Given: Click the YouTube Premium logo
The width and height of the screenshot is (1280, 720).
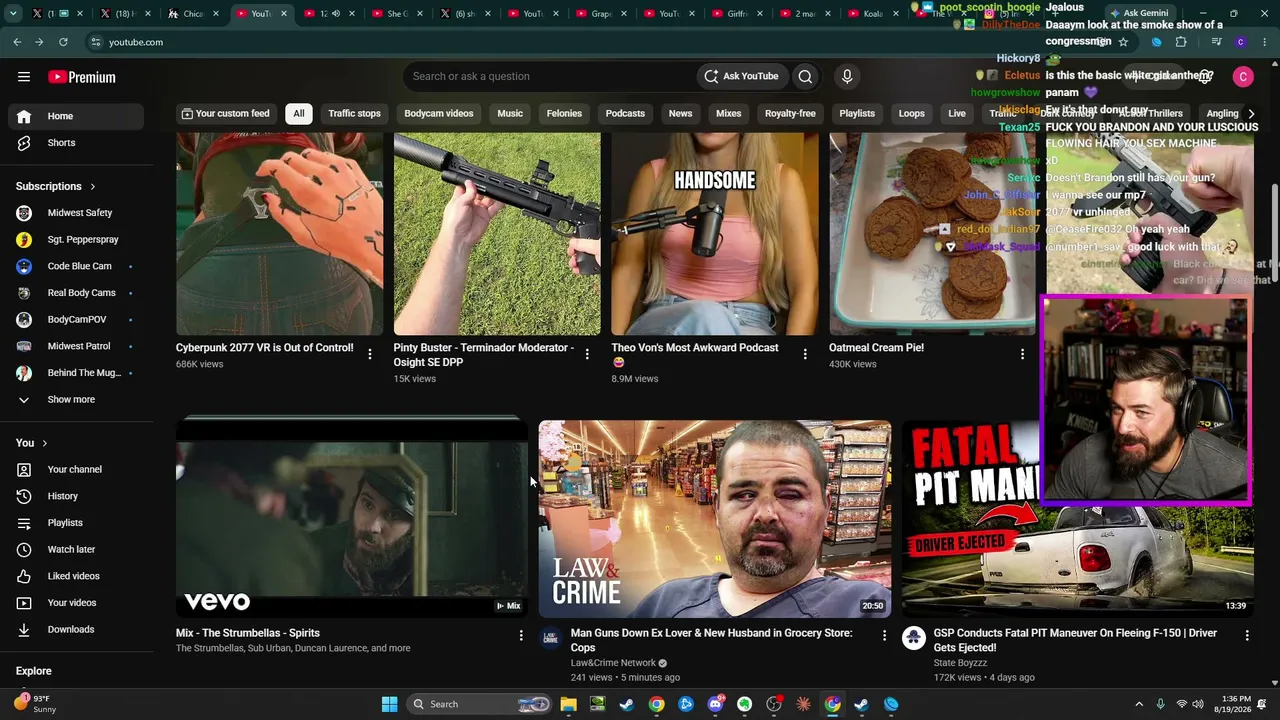Looking at the screenshot, I should point(82,77).
